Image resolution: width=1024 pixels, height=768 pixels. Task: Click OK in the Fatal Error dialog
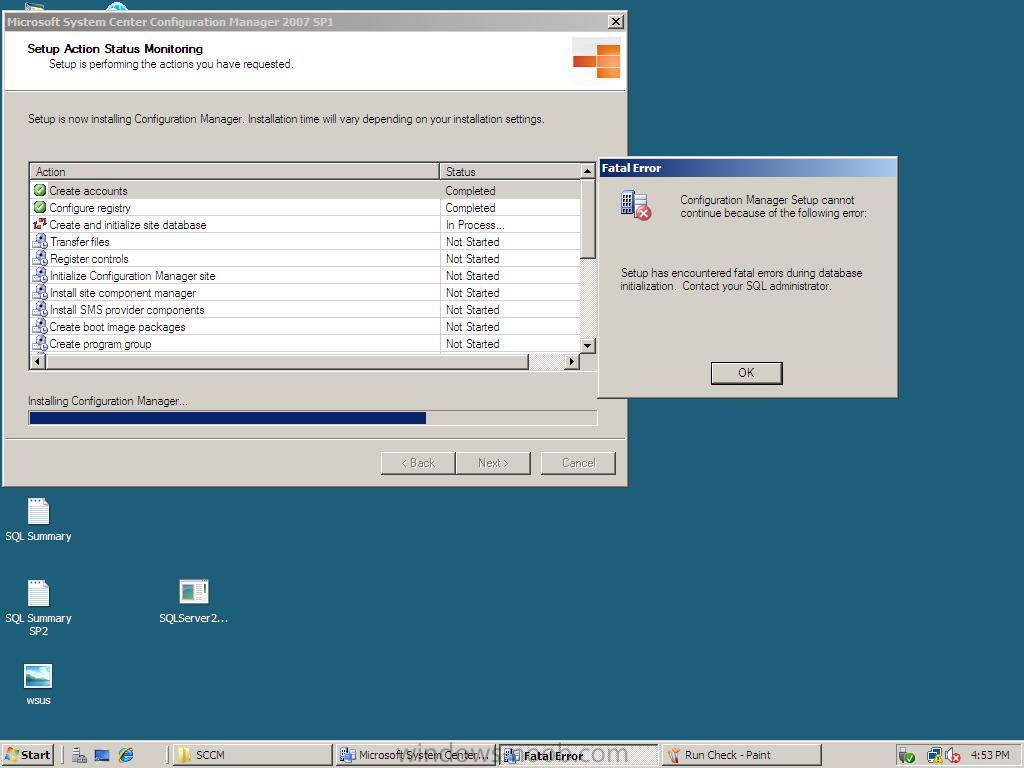pyautogui.click(x=746, y=373)
